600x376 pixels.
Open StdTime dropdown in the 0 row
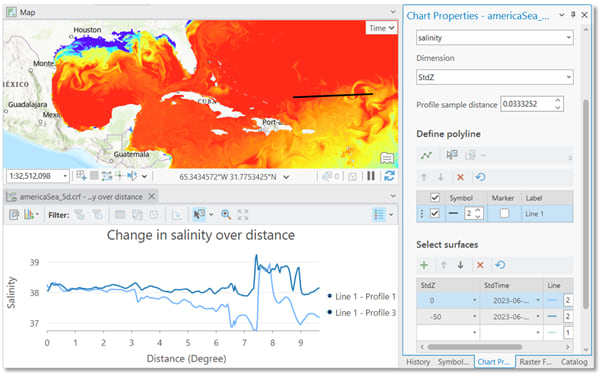[x=538, y=300]
